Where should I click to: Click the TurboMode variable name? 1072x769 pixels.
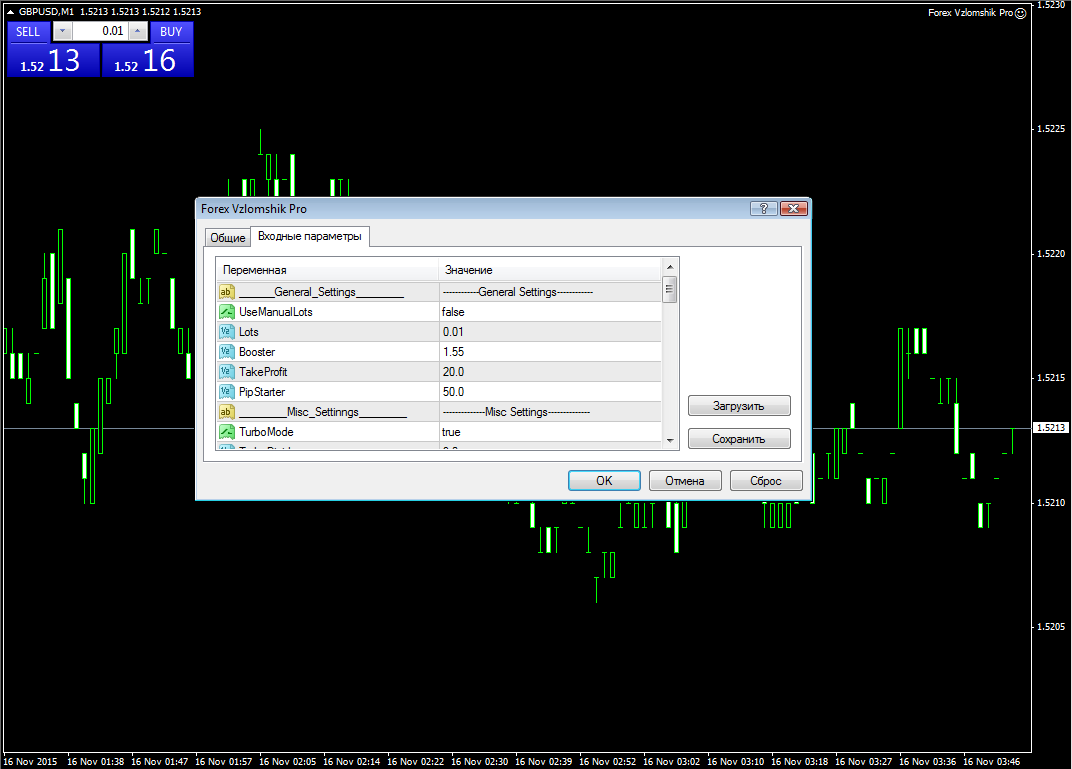click(266, 431)
